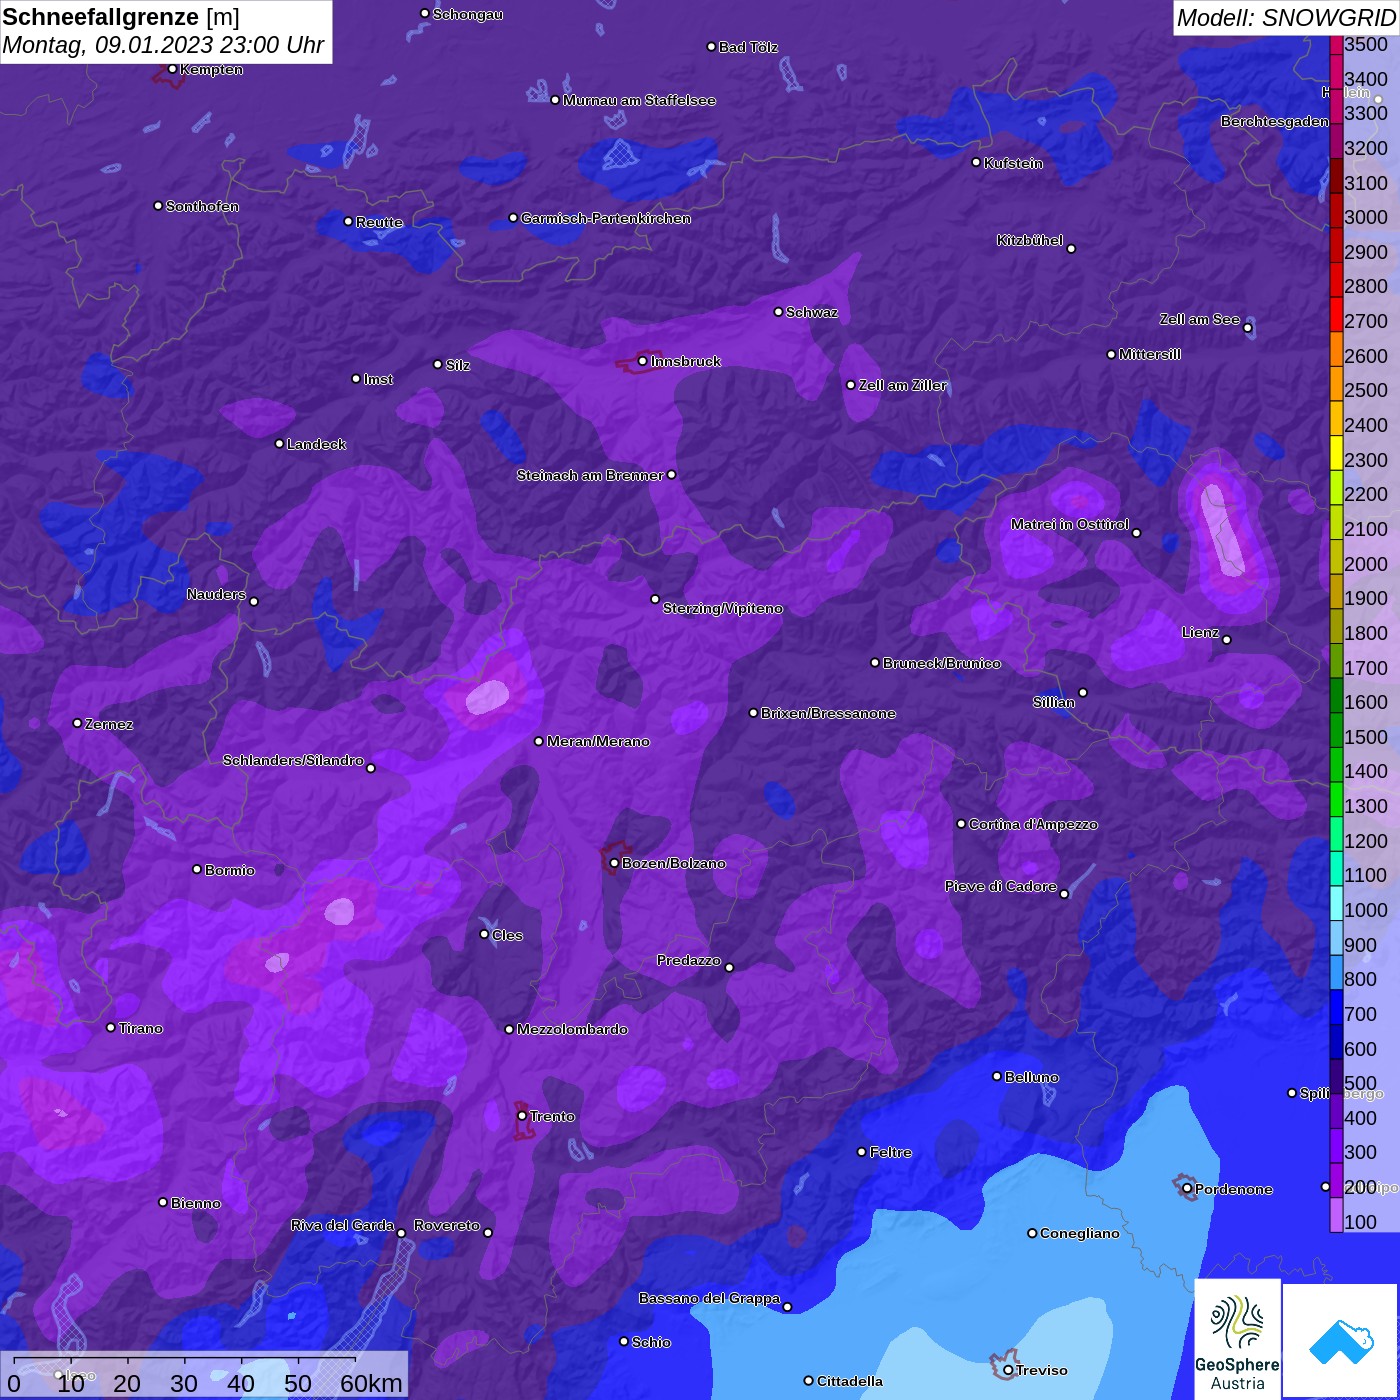The image size is (1400, 1400).
Task: Click the 'Schlanders/Silandro' label
Action: [293, 760]
